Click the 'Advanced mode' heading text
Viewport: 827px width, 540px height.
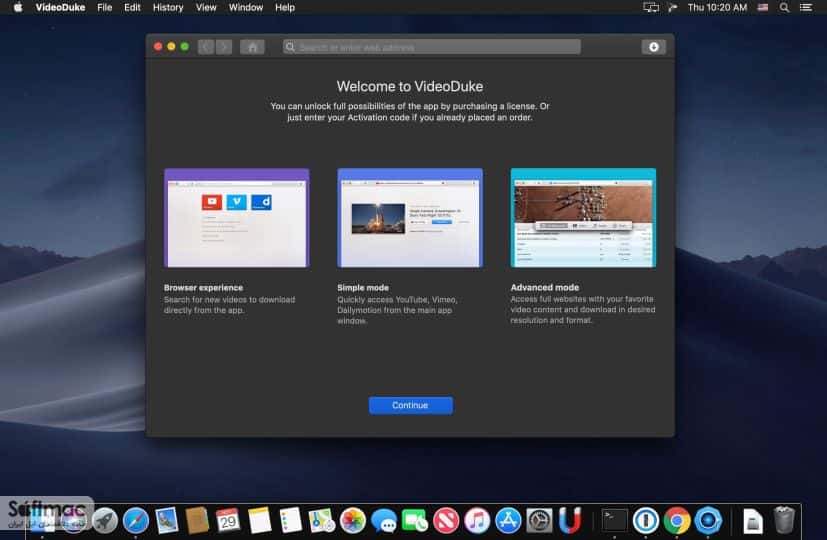point(545,287)
